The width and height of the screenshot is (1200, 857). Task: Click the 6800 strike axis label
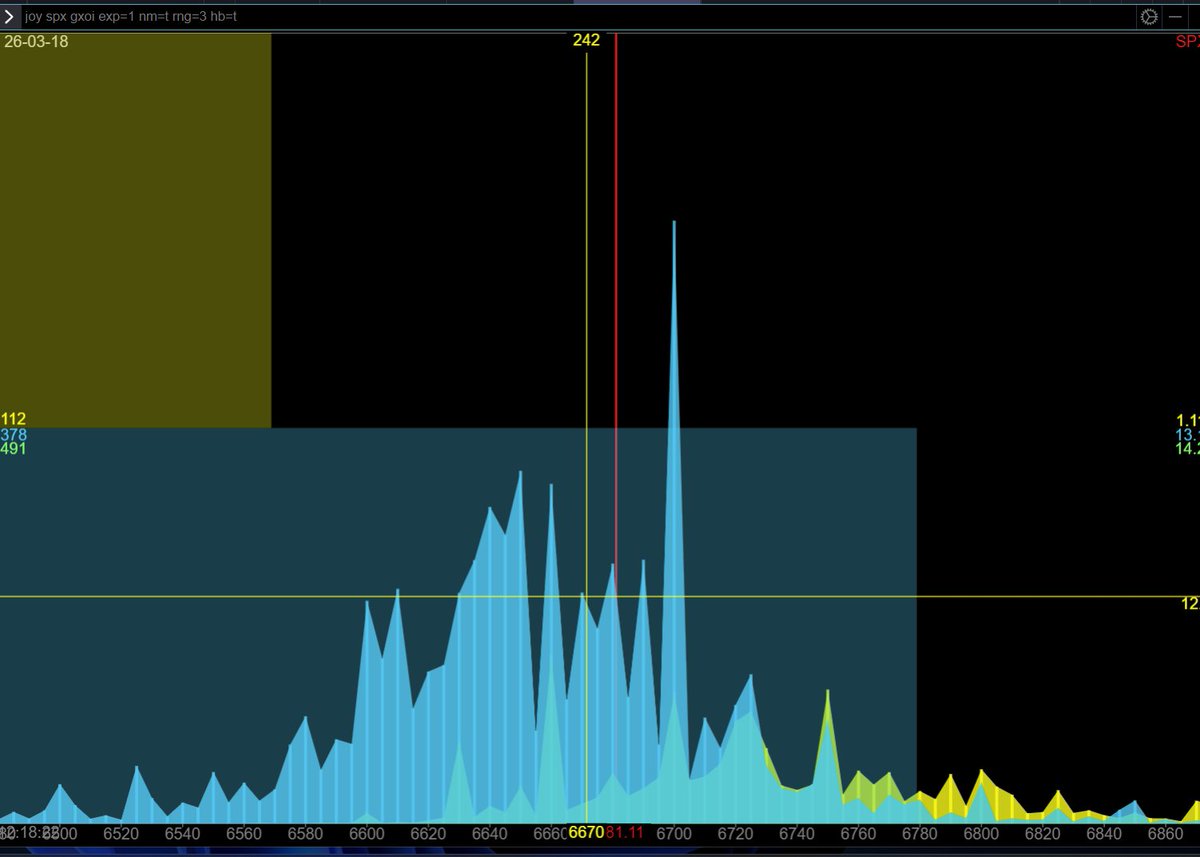pos(981,833)
